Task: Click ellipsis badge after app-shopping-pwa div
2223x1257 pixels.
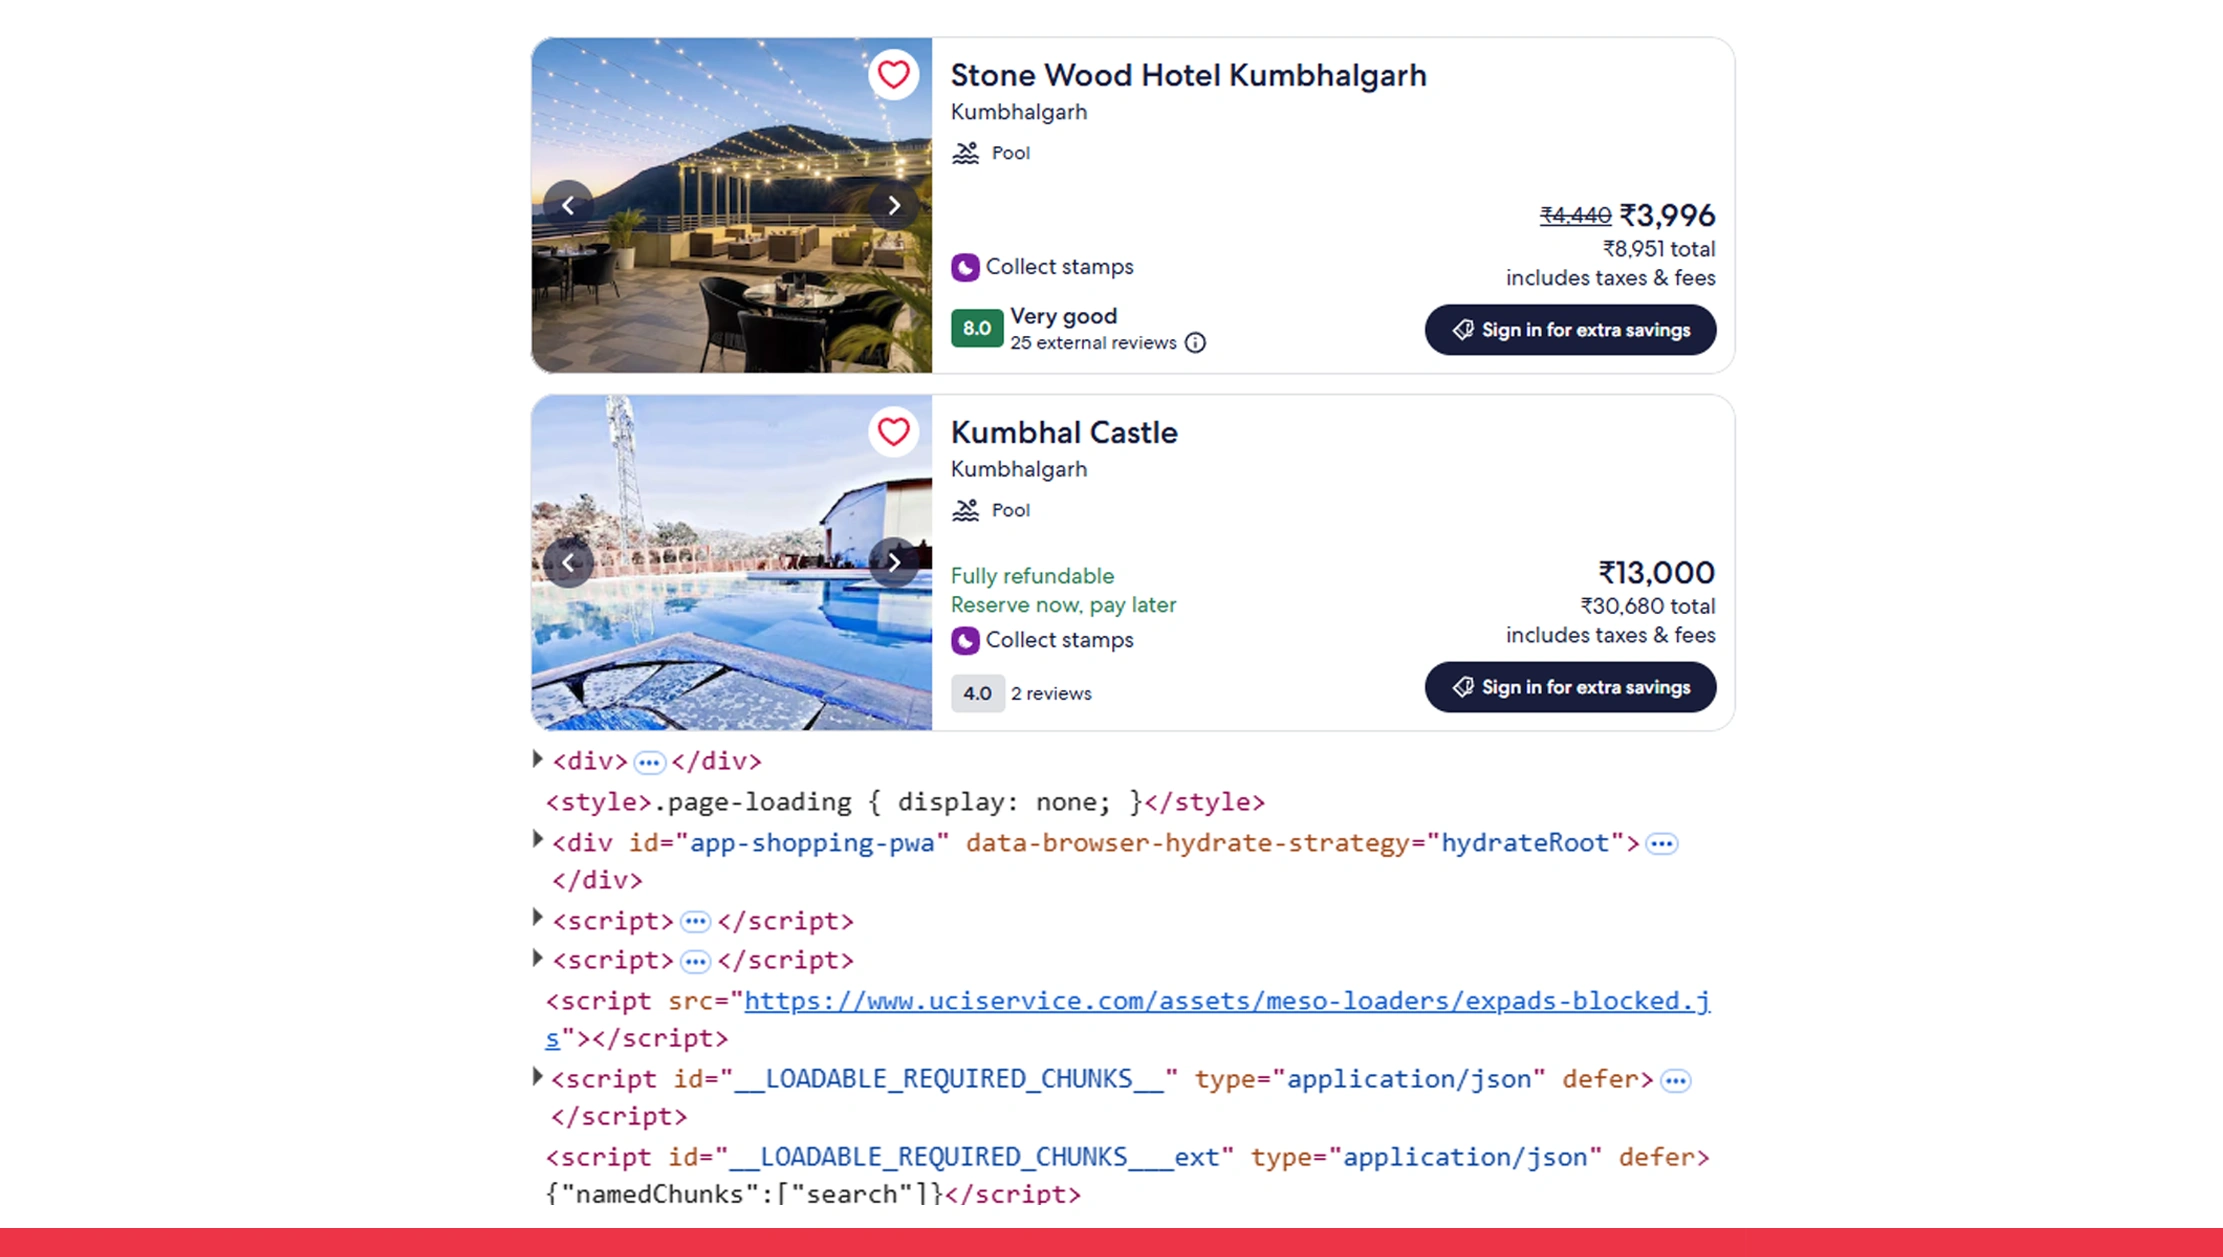Action: (x=1662, y=844)
